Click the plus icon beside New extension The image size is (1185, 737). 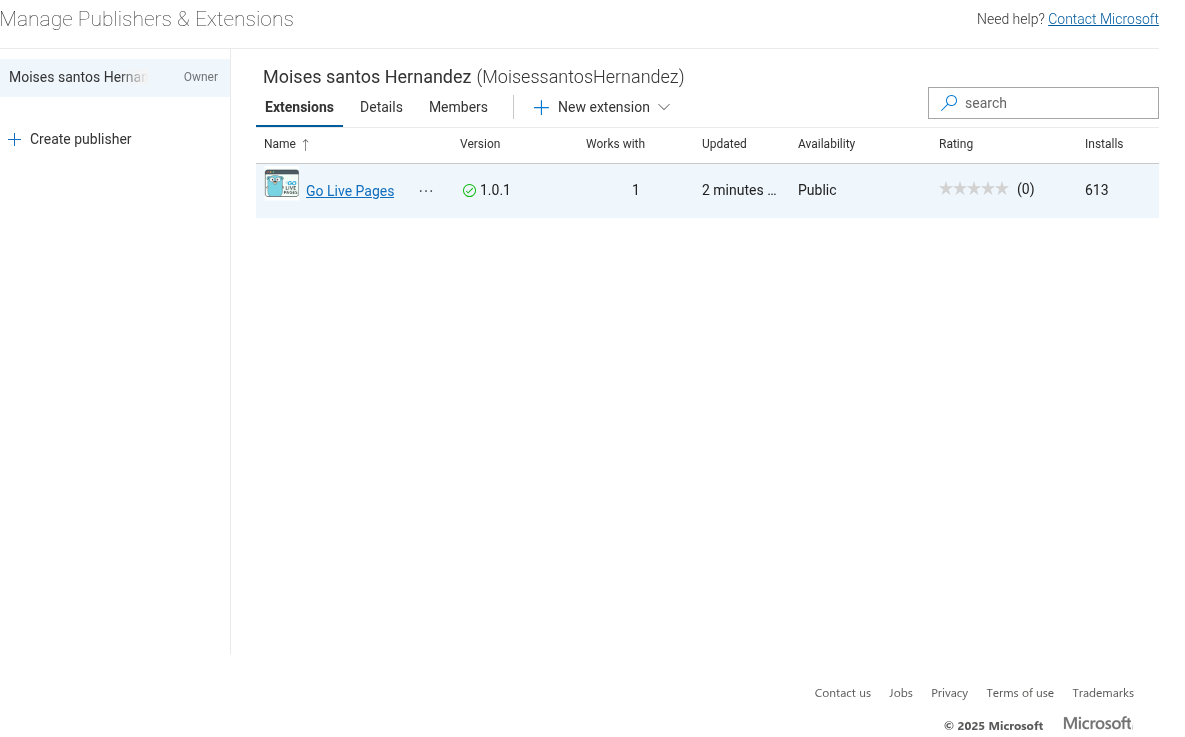(x=541, y=107)
